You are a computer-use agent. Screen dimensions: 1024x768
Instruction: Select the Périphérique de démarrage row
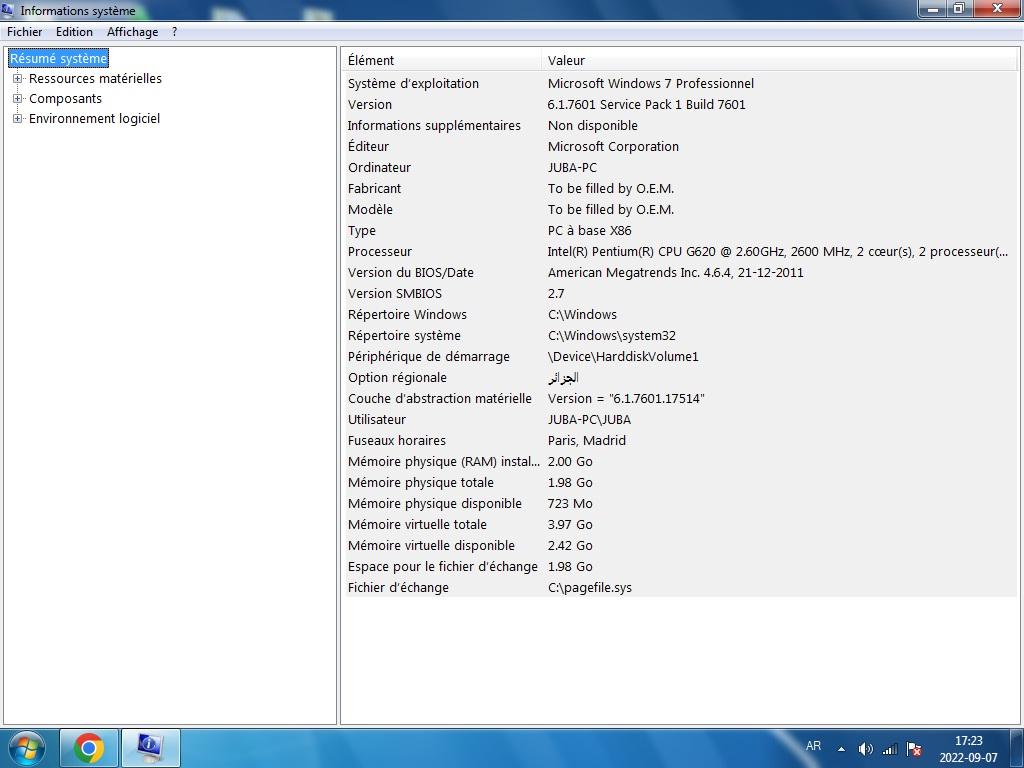[x=680, y=357]
